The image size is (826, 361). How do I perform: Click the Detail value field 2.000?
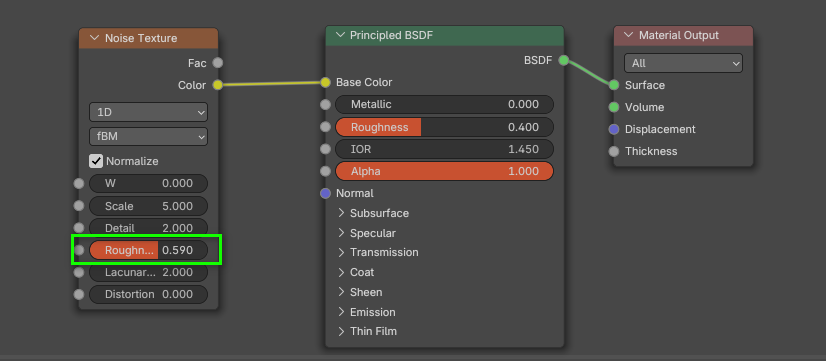(x=149, y=228)
